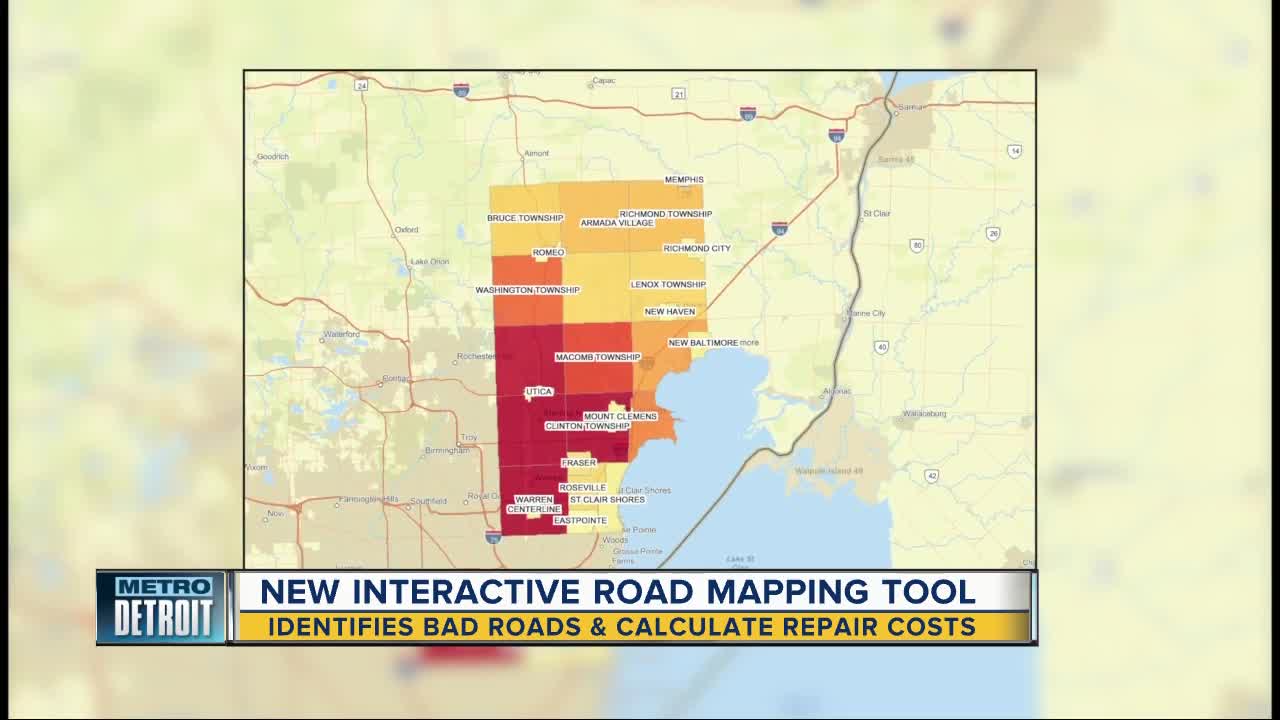Viewport: 1280px width, 720px height.
Task: Select the Fraser map label
Action: pyautogui.click(x=578, y=463)
